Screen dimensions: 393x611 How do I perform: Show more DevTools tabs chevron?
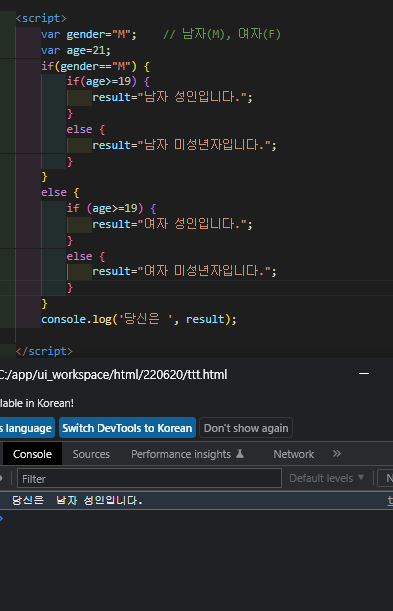tap(337, 454)
